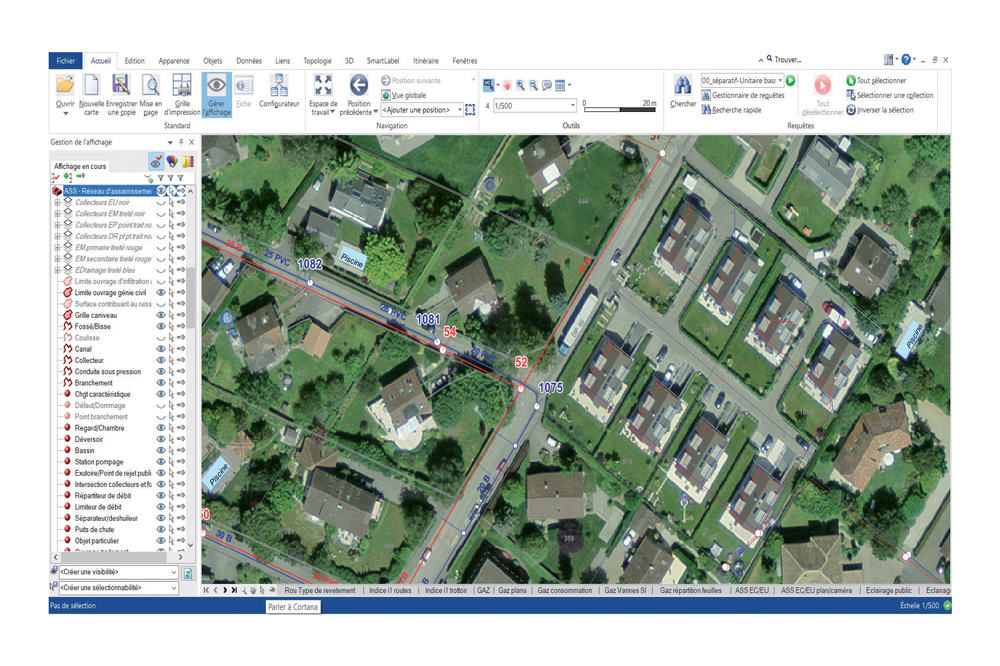Expand Collecteurs EU noir tree node
Image resolution: width=1000 pixels, height=666 pixels.
(57, 203)
